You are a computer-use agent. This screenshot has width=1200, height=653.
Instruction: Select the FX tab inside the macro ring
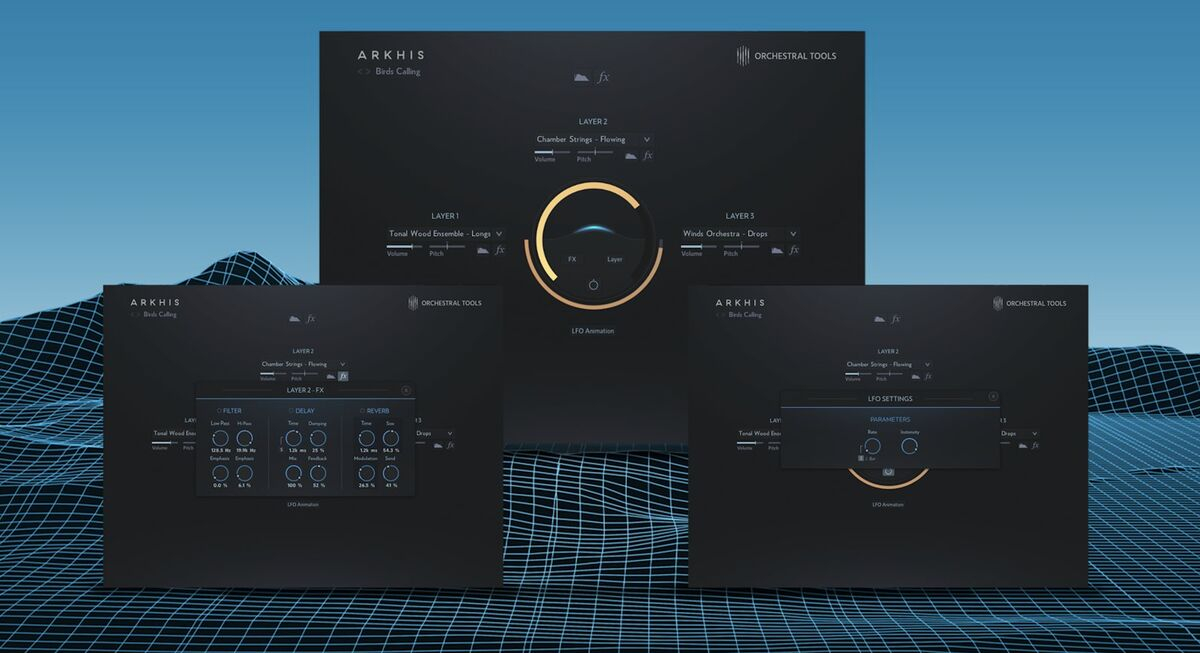tap(572, 259)
